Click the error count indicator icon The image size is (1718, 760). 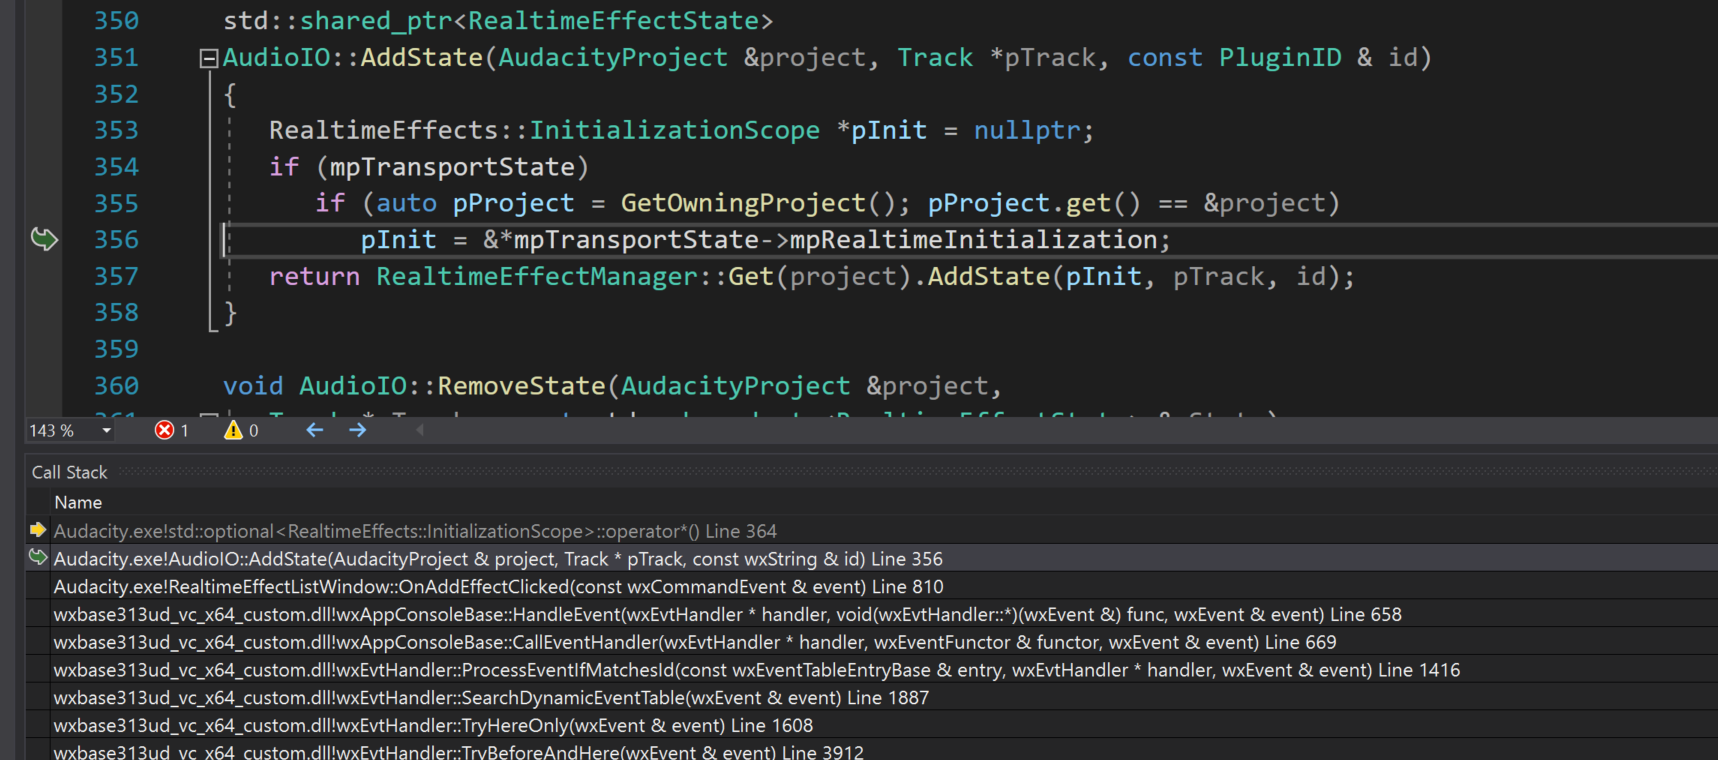pyautogui.click(x=164, y=430)
